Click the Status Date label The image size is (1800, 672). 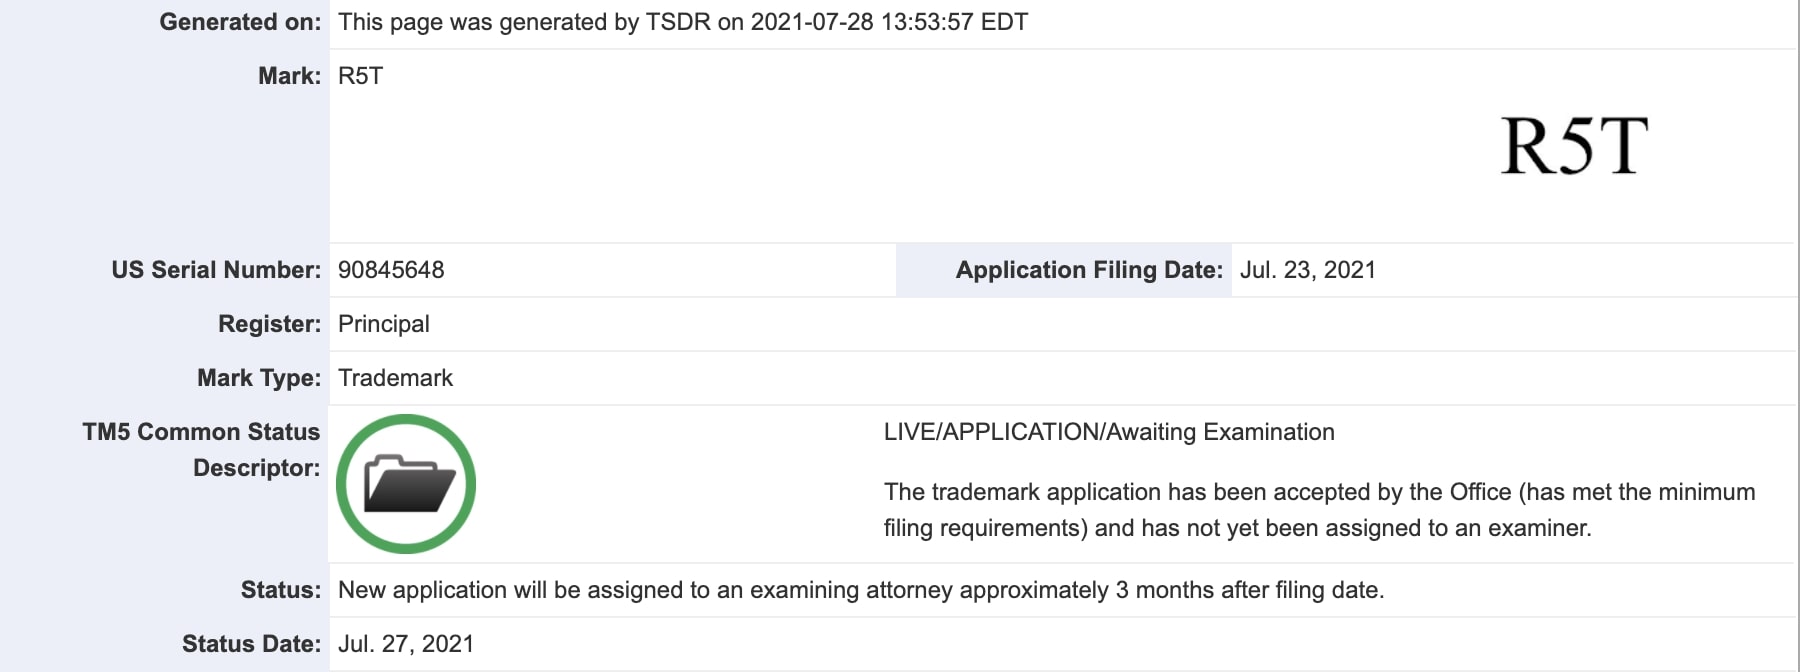[x=251, y=644]
